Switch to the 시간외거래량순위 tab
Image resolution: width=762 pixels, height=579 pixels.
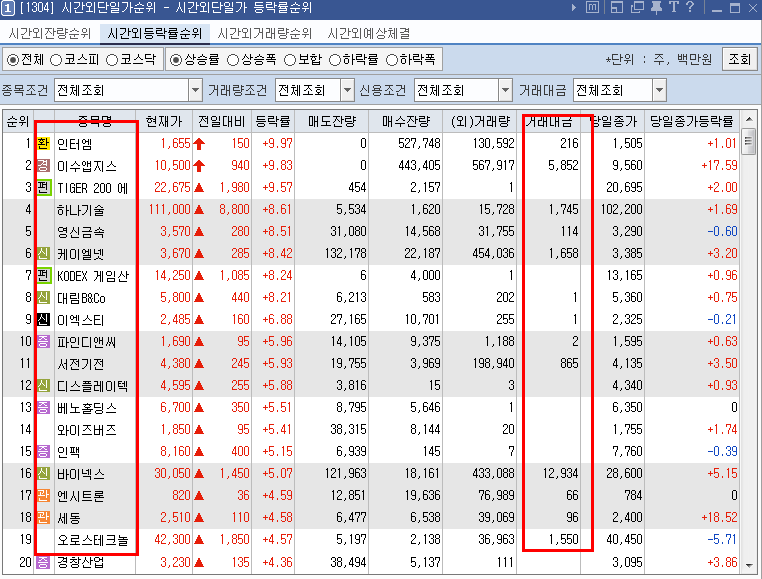(x=265, y=33)
